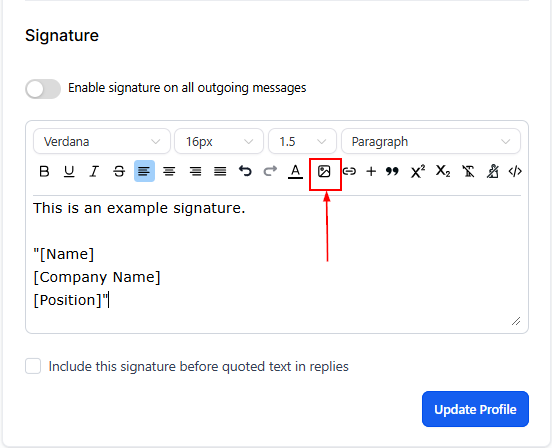Align text left
Screen dimensions: 552x448
(144, 171)
